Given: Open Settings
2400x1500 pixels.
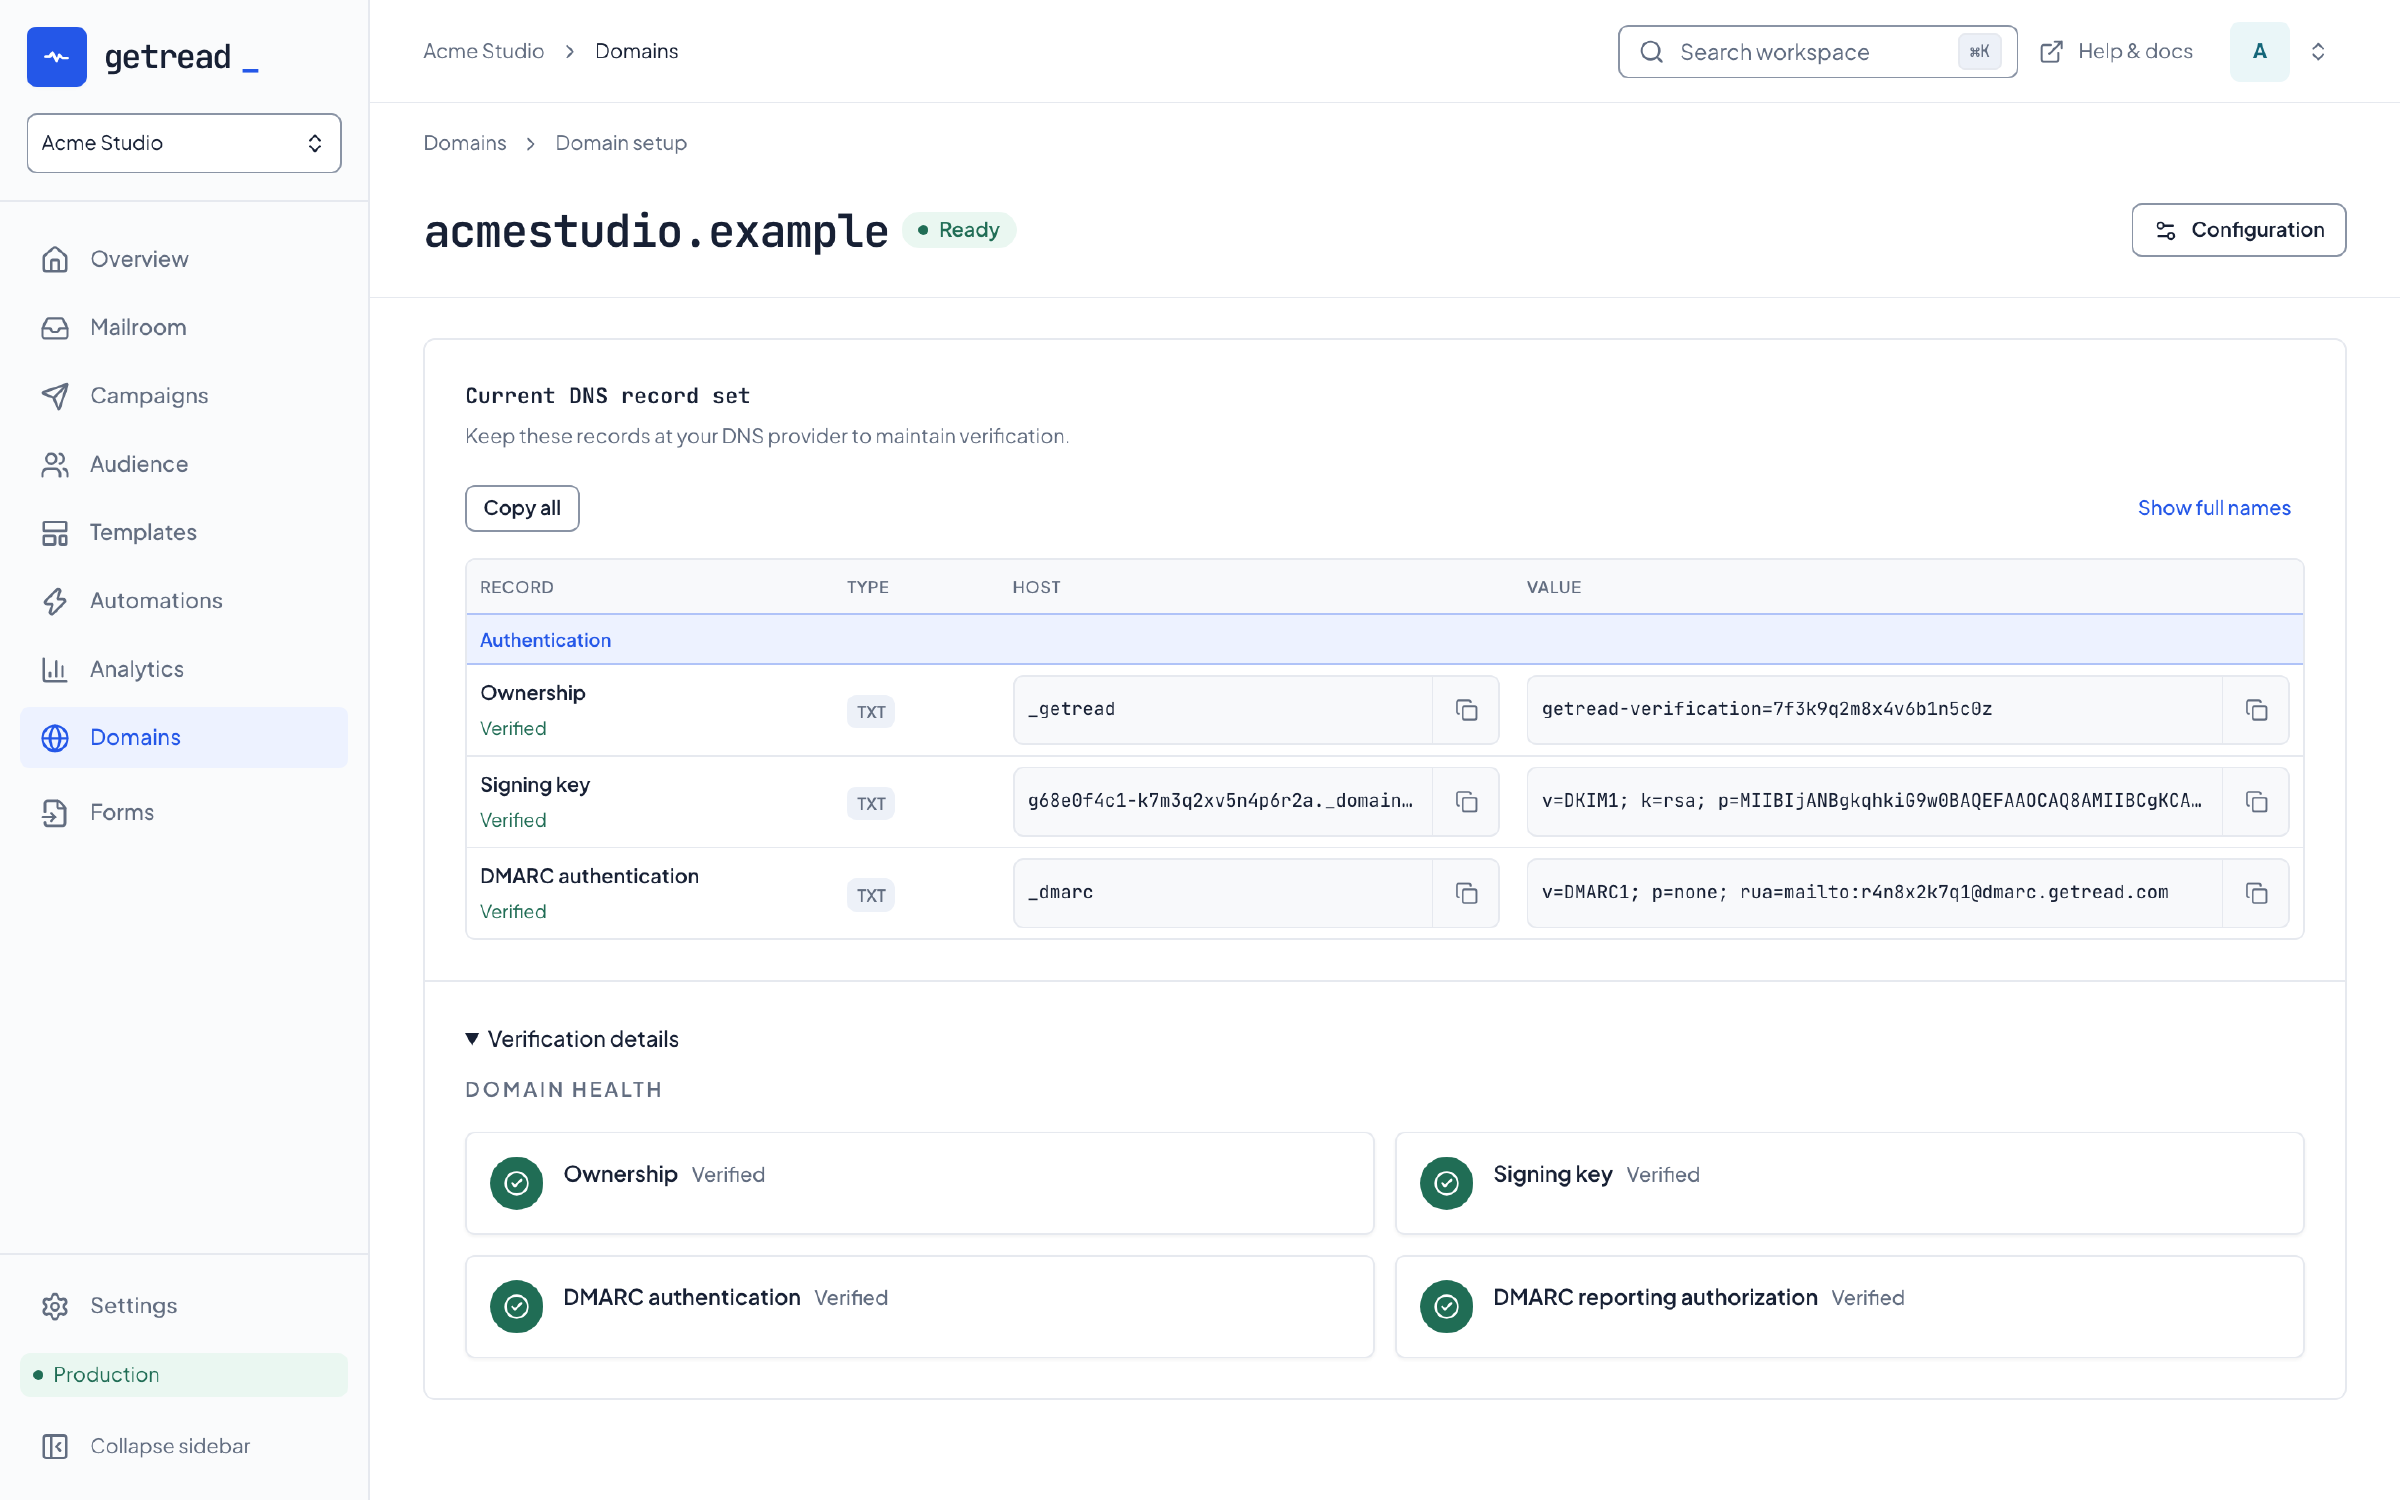Looking at the screenshot, I should (184, 1306).
